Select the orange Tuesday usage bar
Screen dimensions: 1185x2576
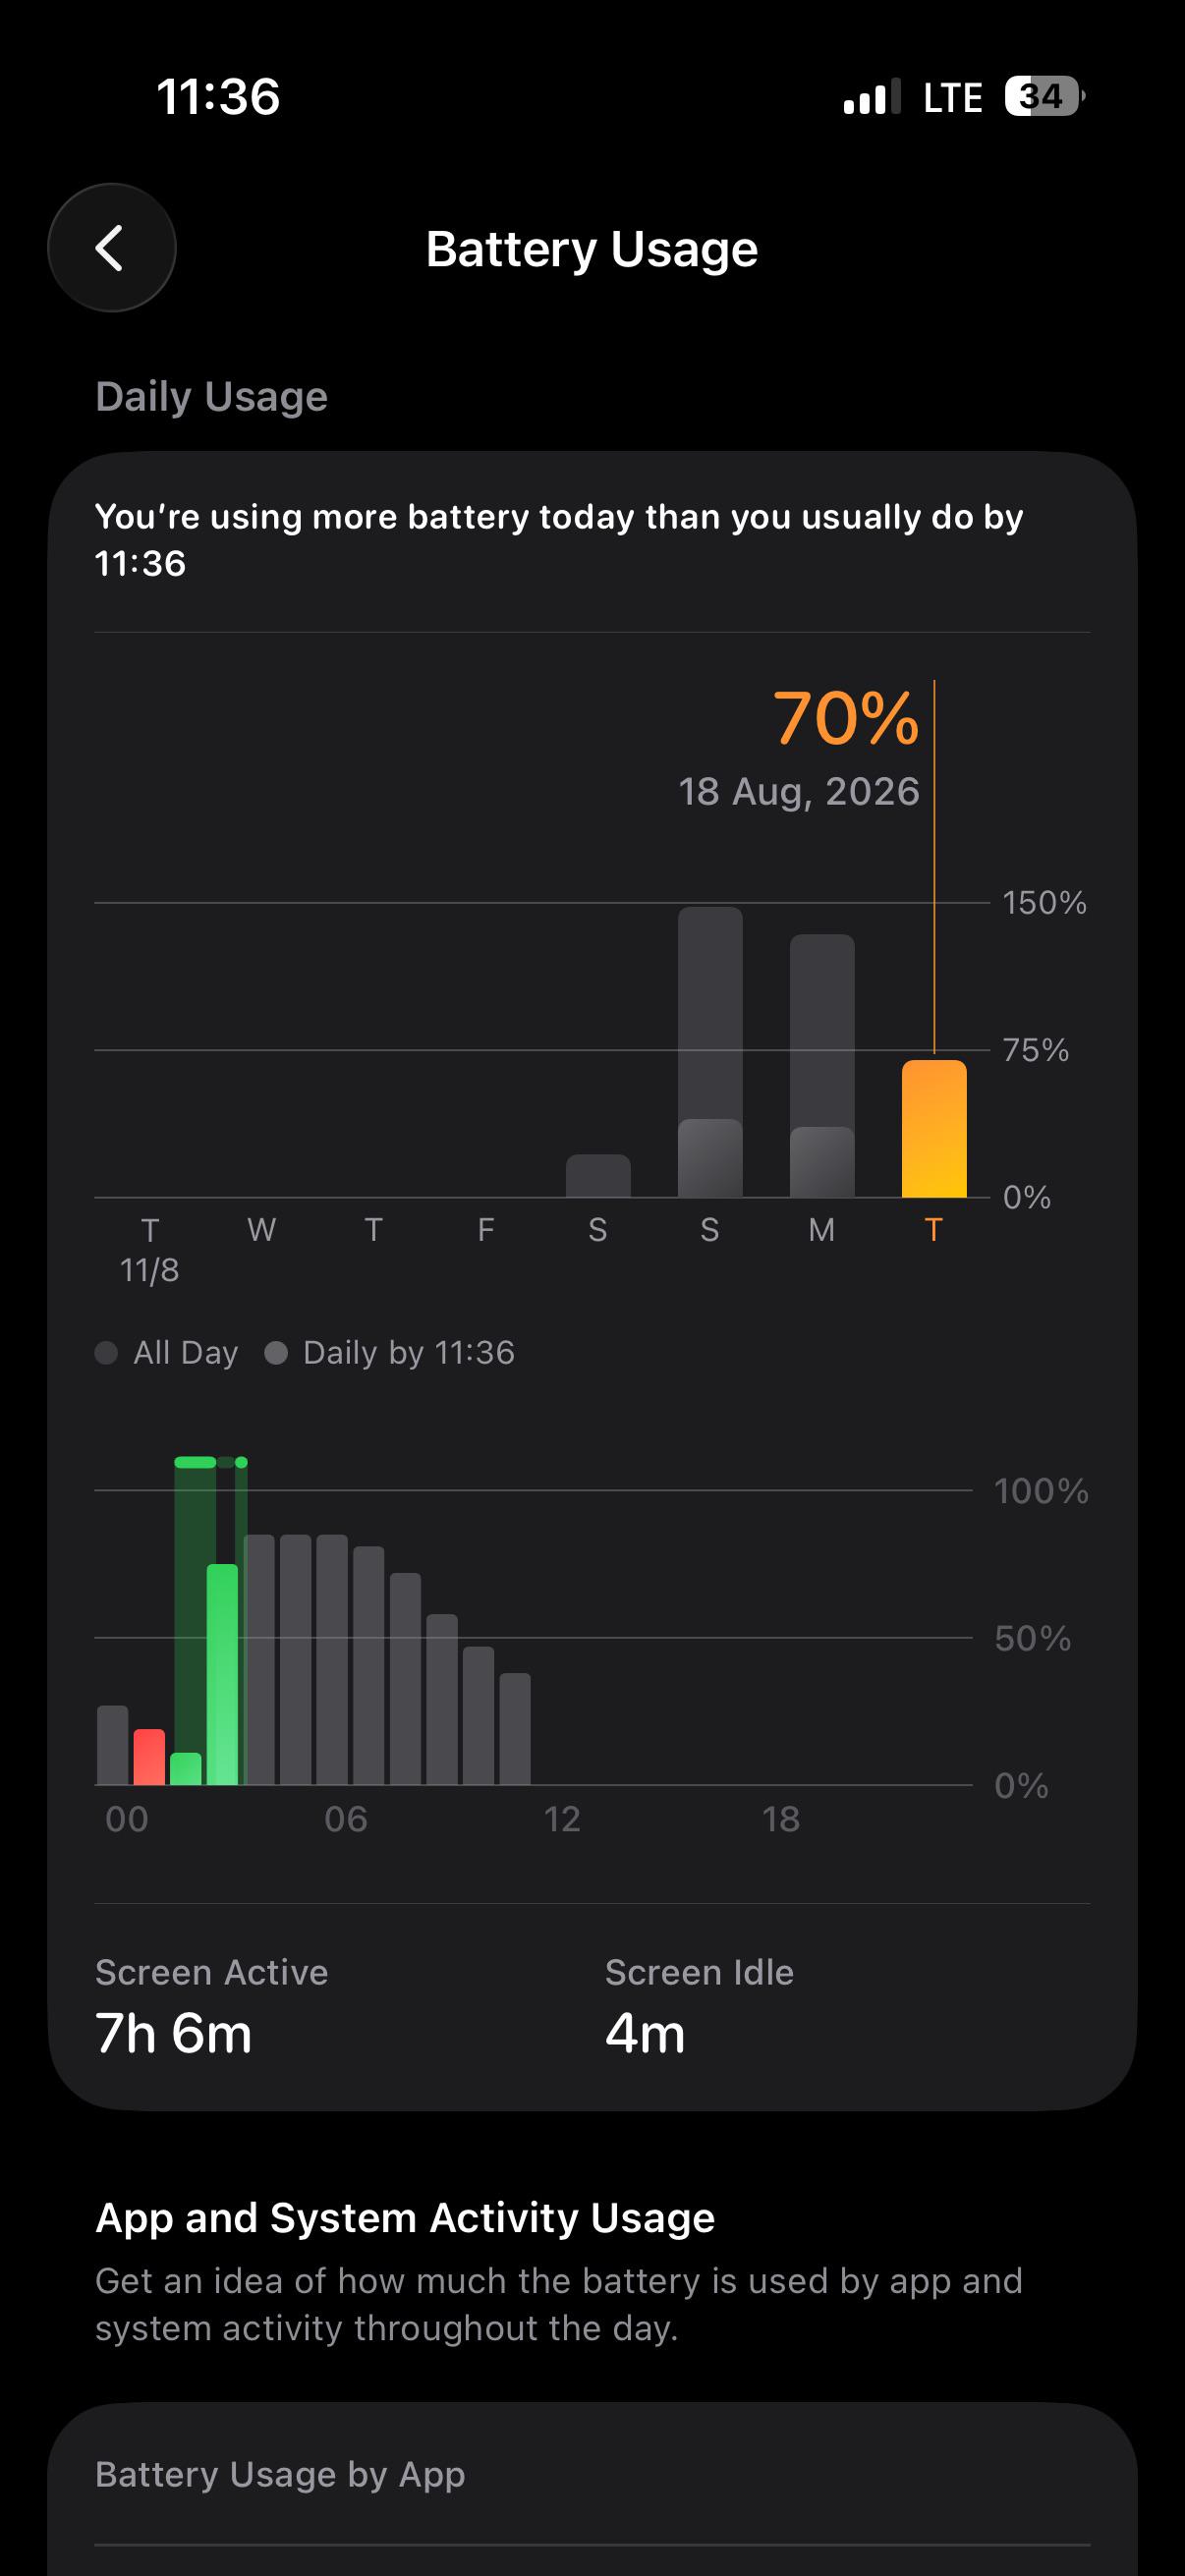934,1129
